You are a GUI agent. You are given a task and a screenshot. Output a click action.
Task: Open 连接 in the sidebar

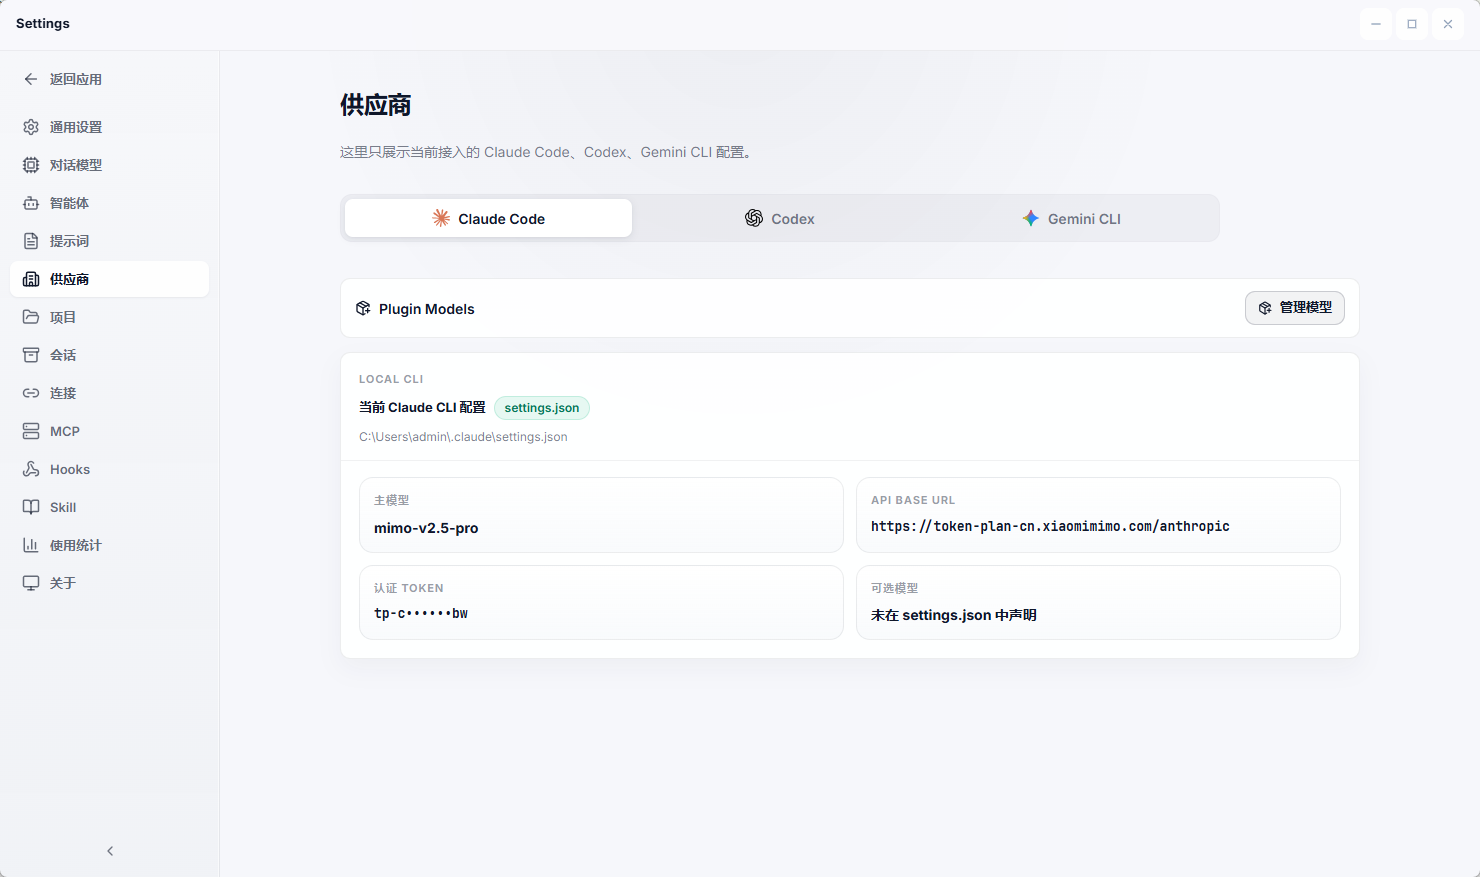click(109, 393)
